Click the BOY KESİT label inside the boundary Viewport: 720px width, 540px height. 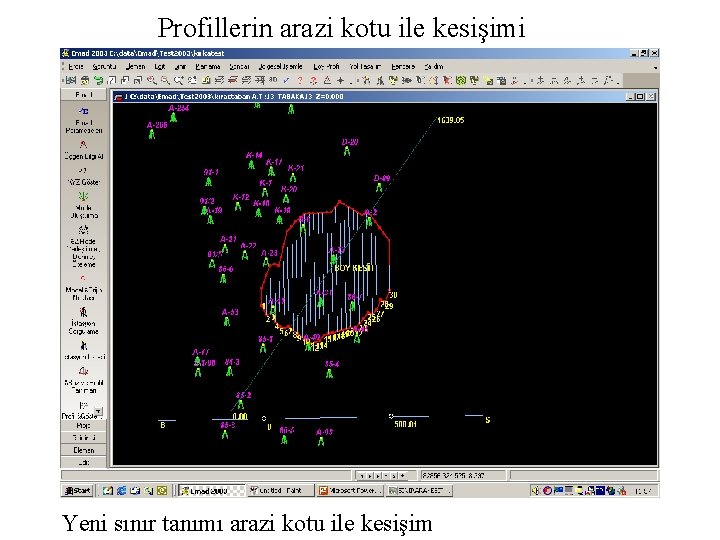(x=354, y=268)
